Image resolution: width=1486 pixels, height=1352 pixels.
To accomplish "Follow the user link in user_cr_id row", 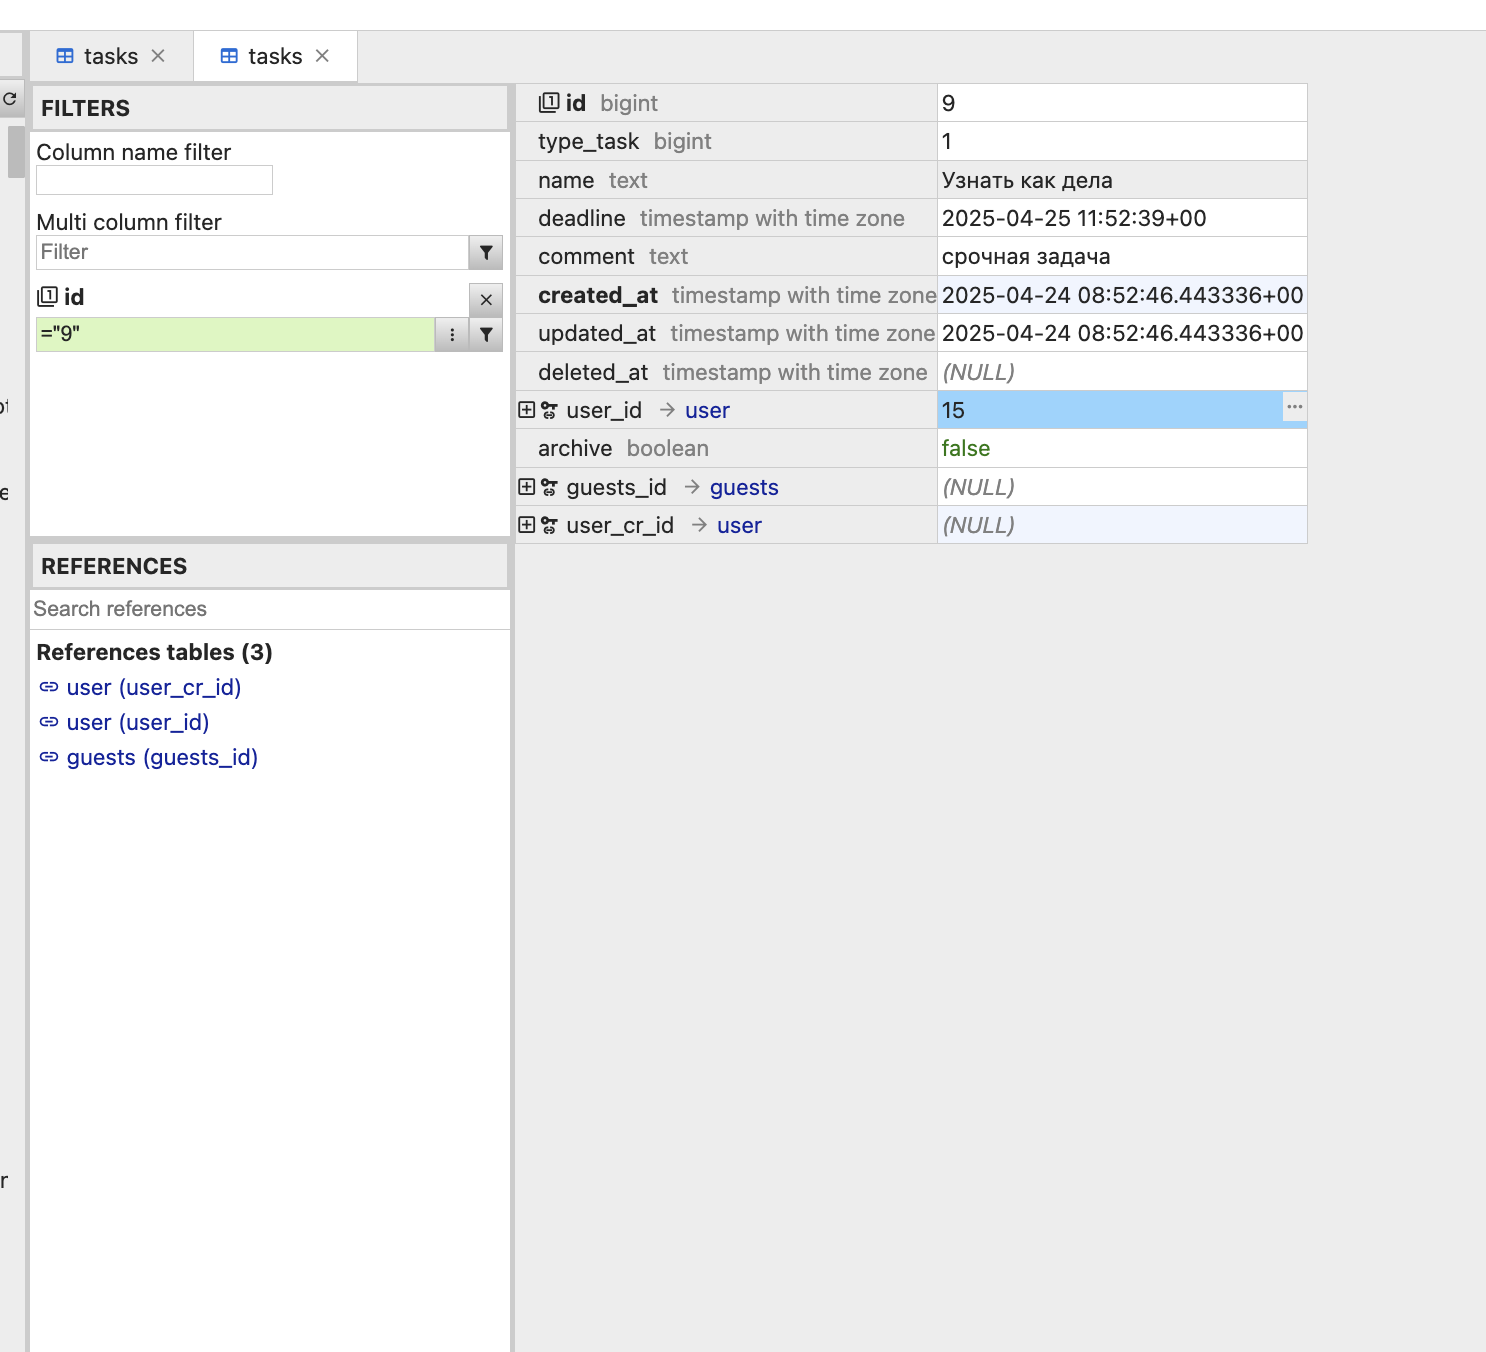I will pyautogui.click(x=739, y=525).
